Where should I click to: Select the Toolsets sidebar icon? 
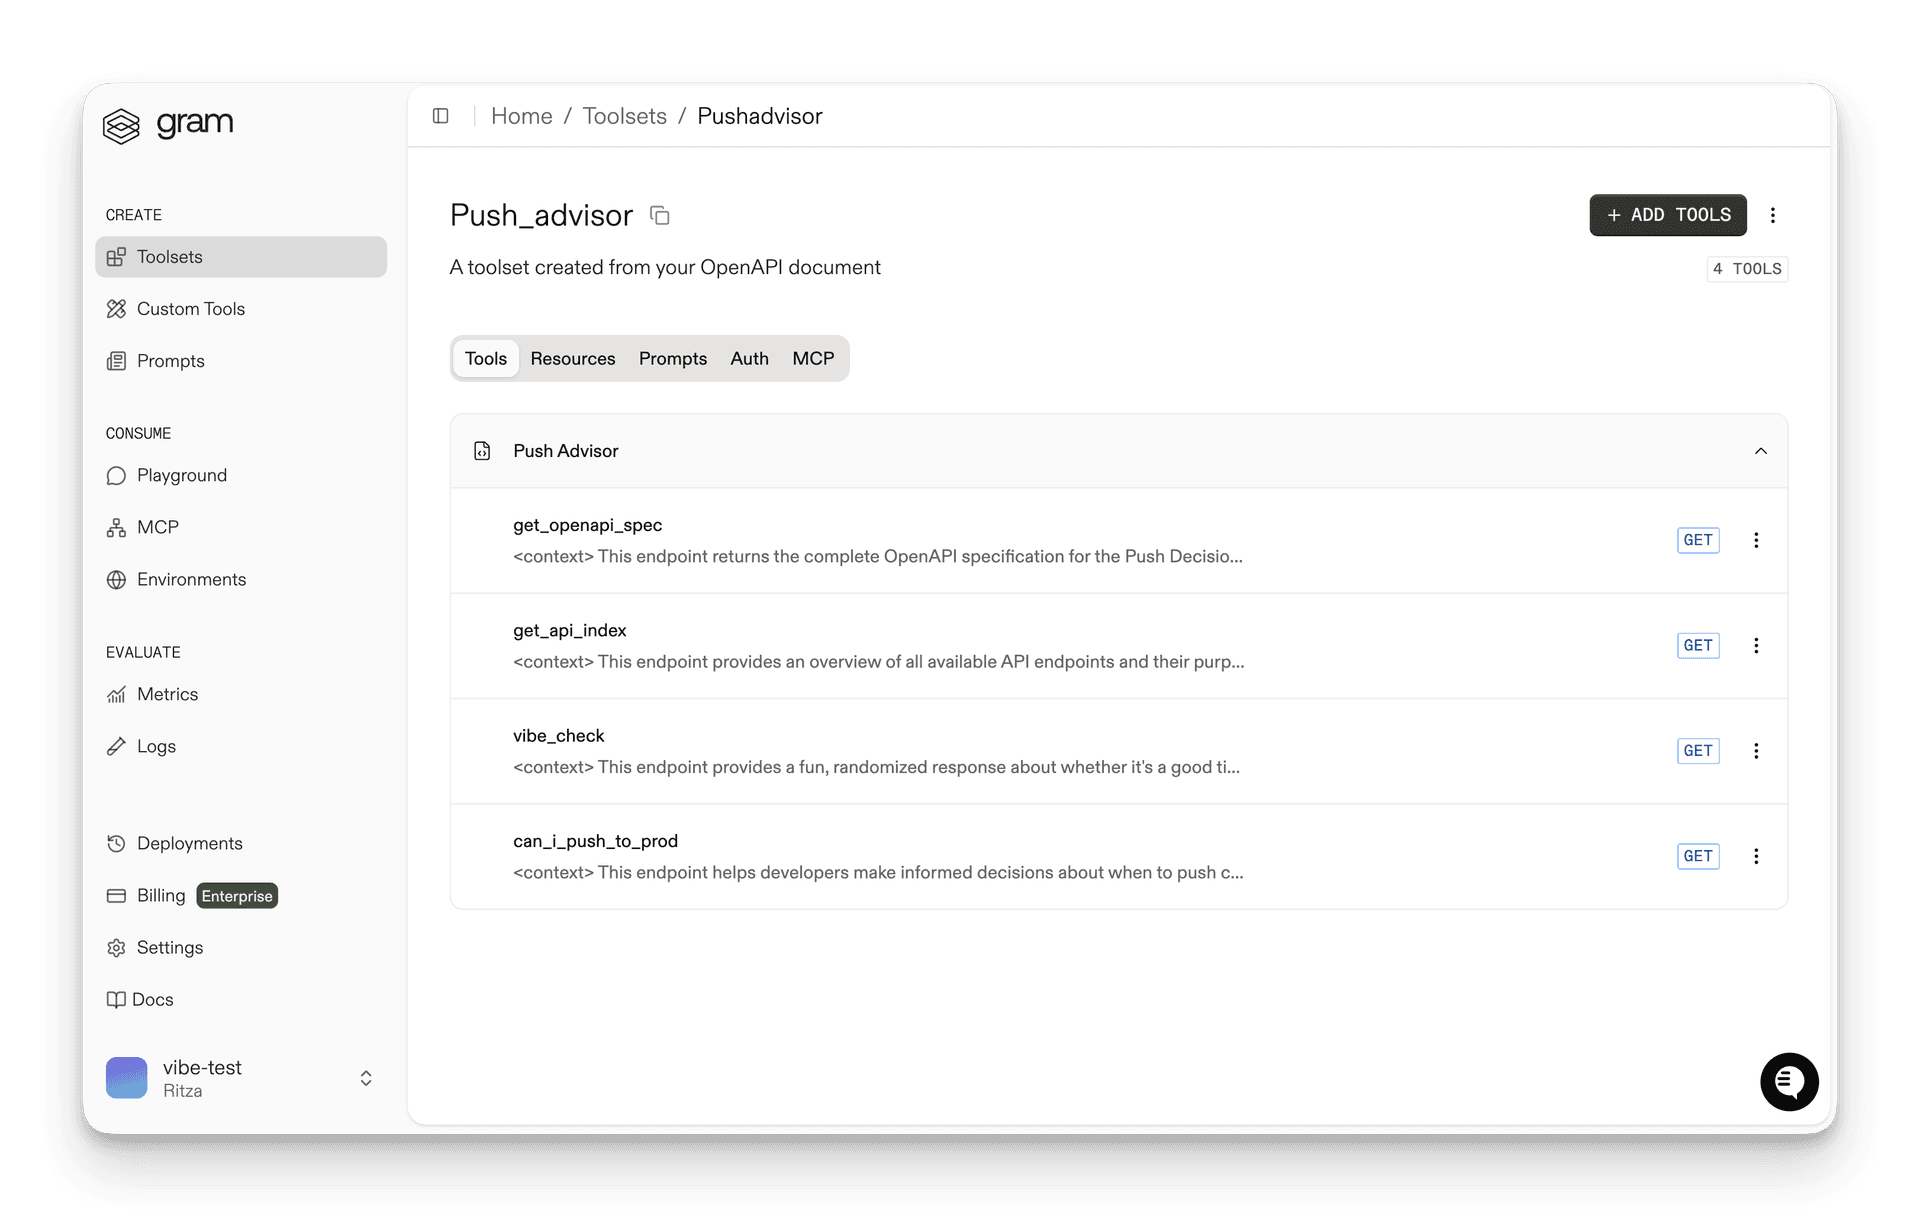(x=117, y=256)
